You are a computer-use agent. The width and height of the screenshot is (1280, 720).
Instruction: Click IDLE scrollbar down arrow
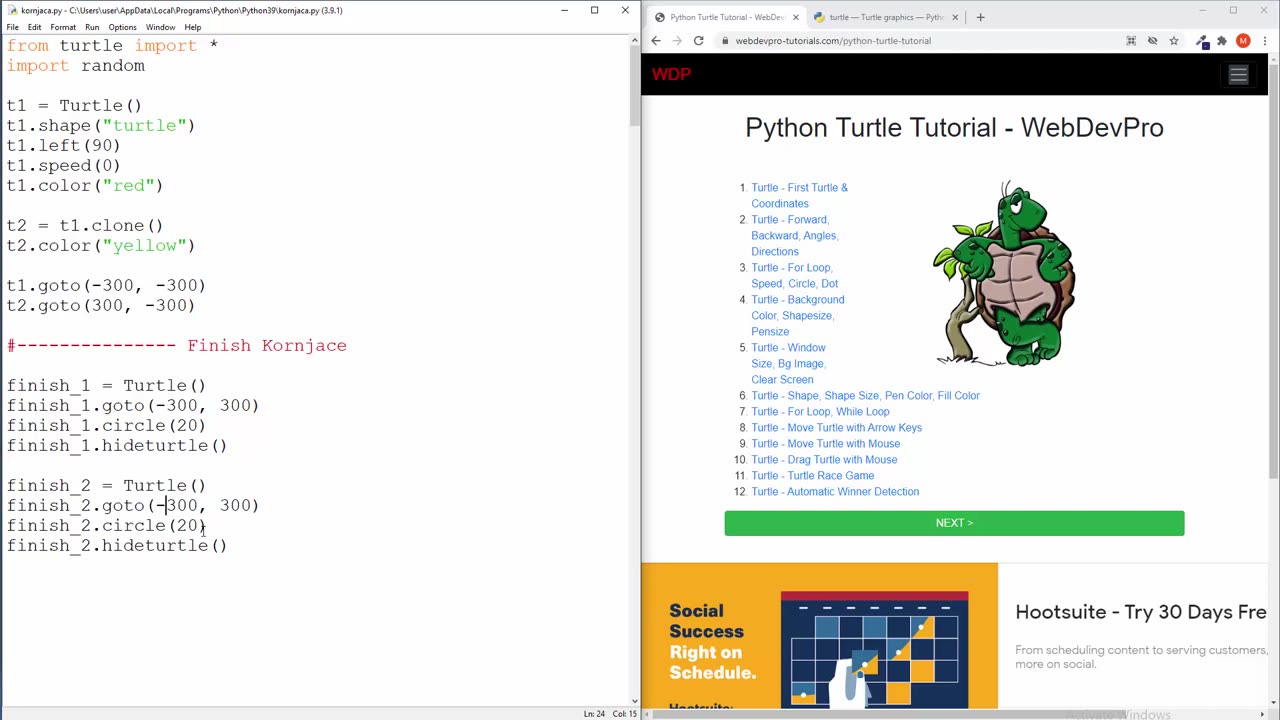[x=635, y=702]
